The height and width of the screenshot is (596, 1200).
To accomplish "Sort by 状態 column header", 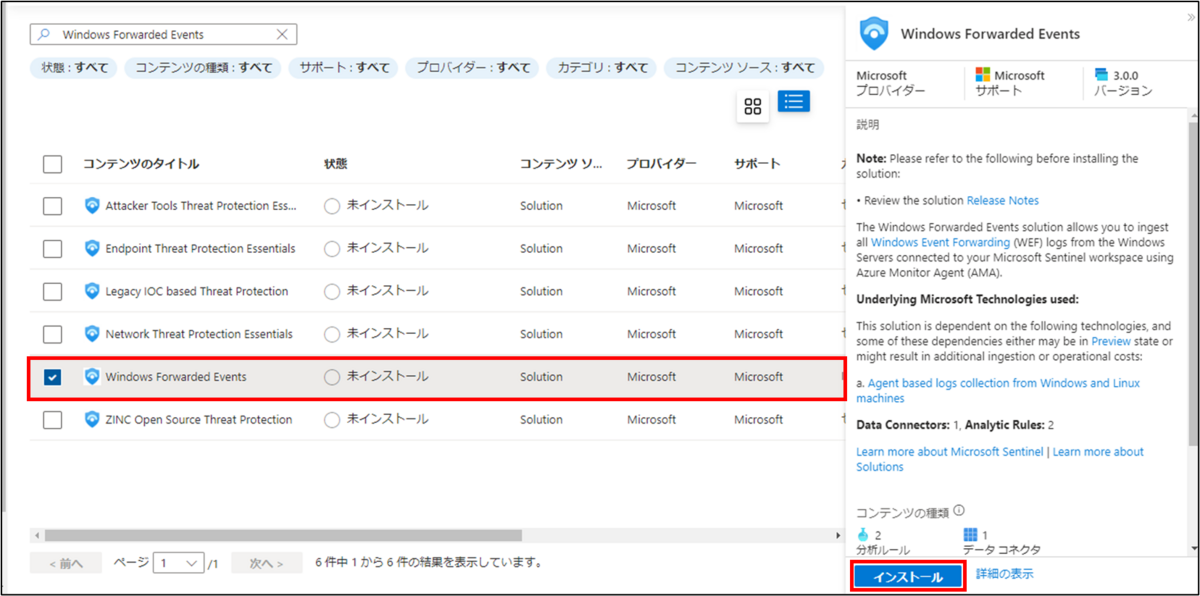I will click(336, 164).
